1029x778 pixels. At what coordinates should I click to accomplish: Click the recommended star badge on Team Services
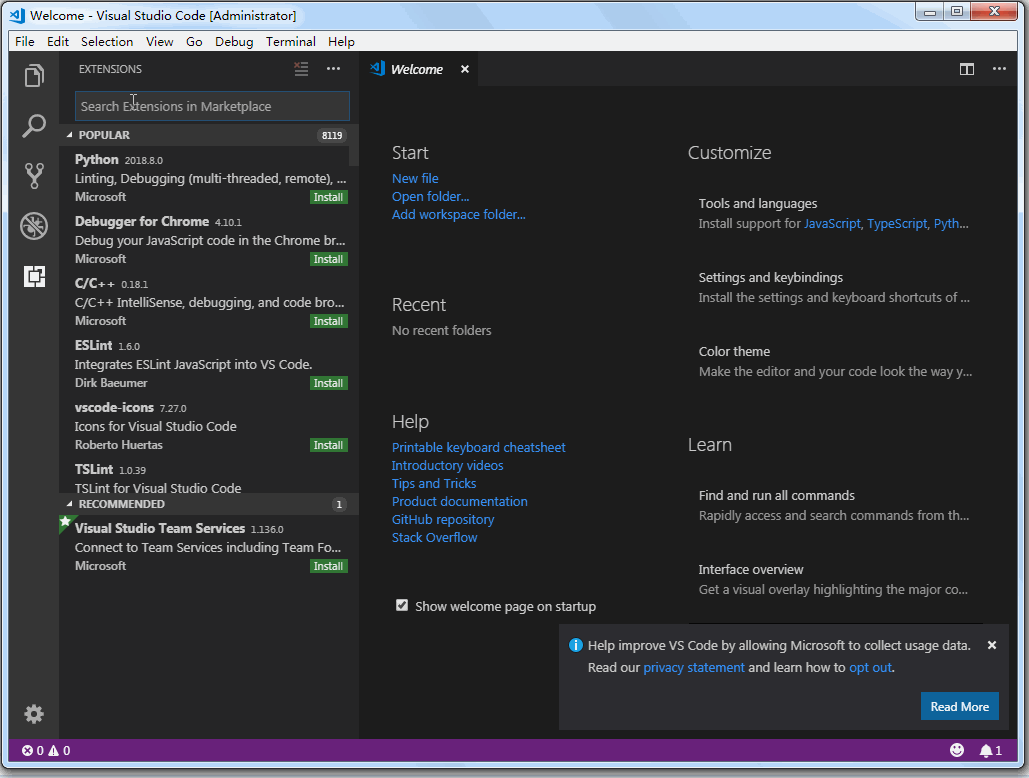[65, 523]
